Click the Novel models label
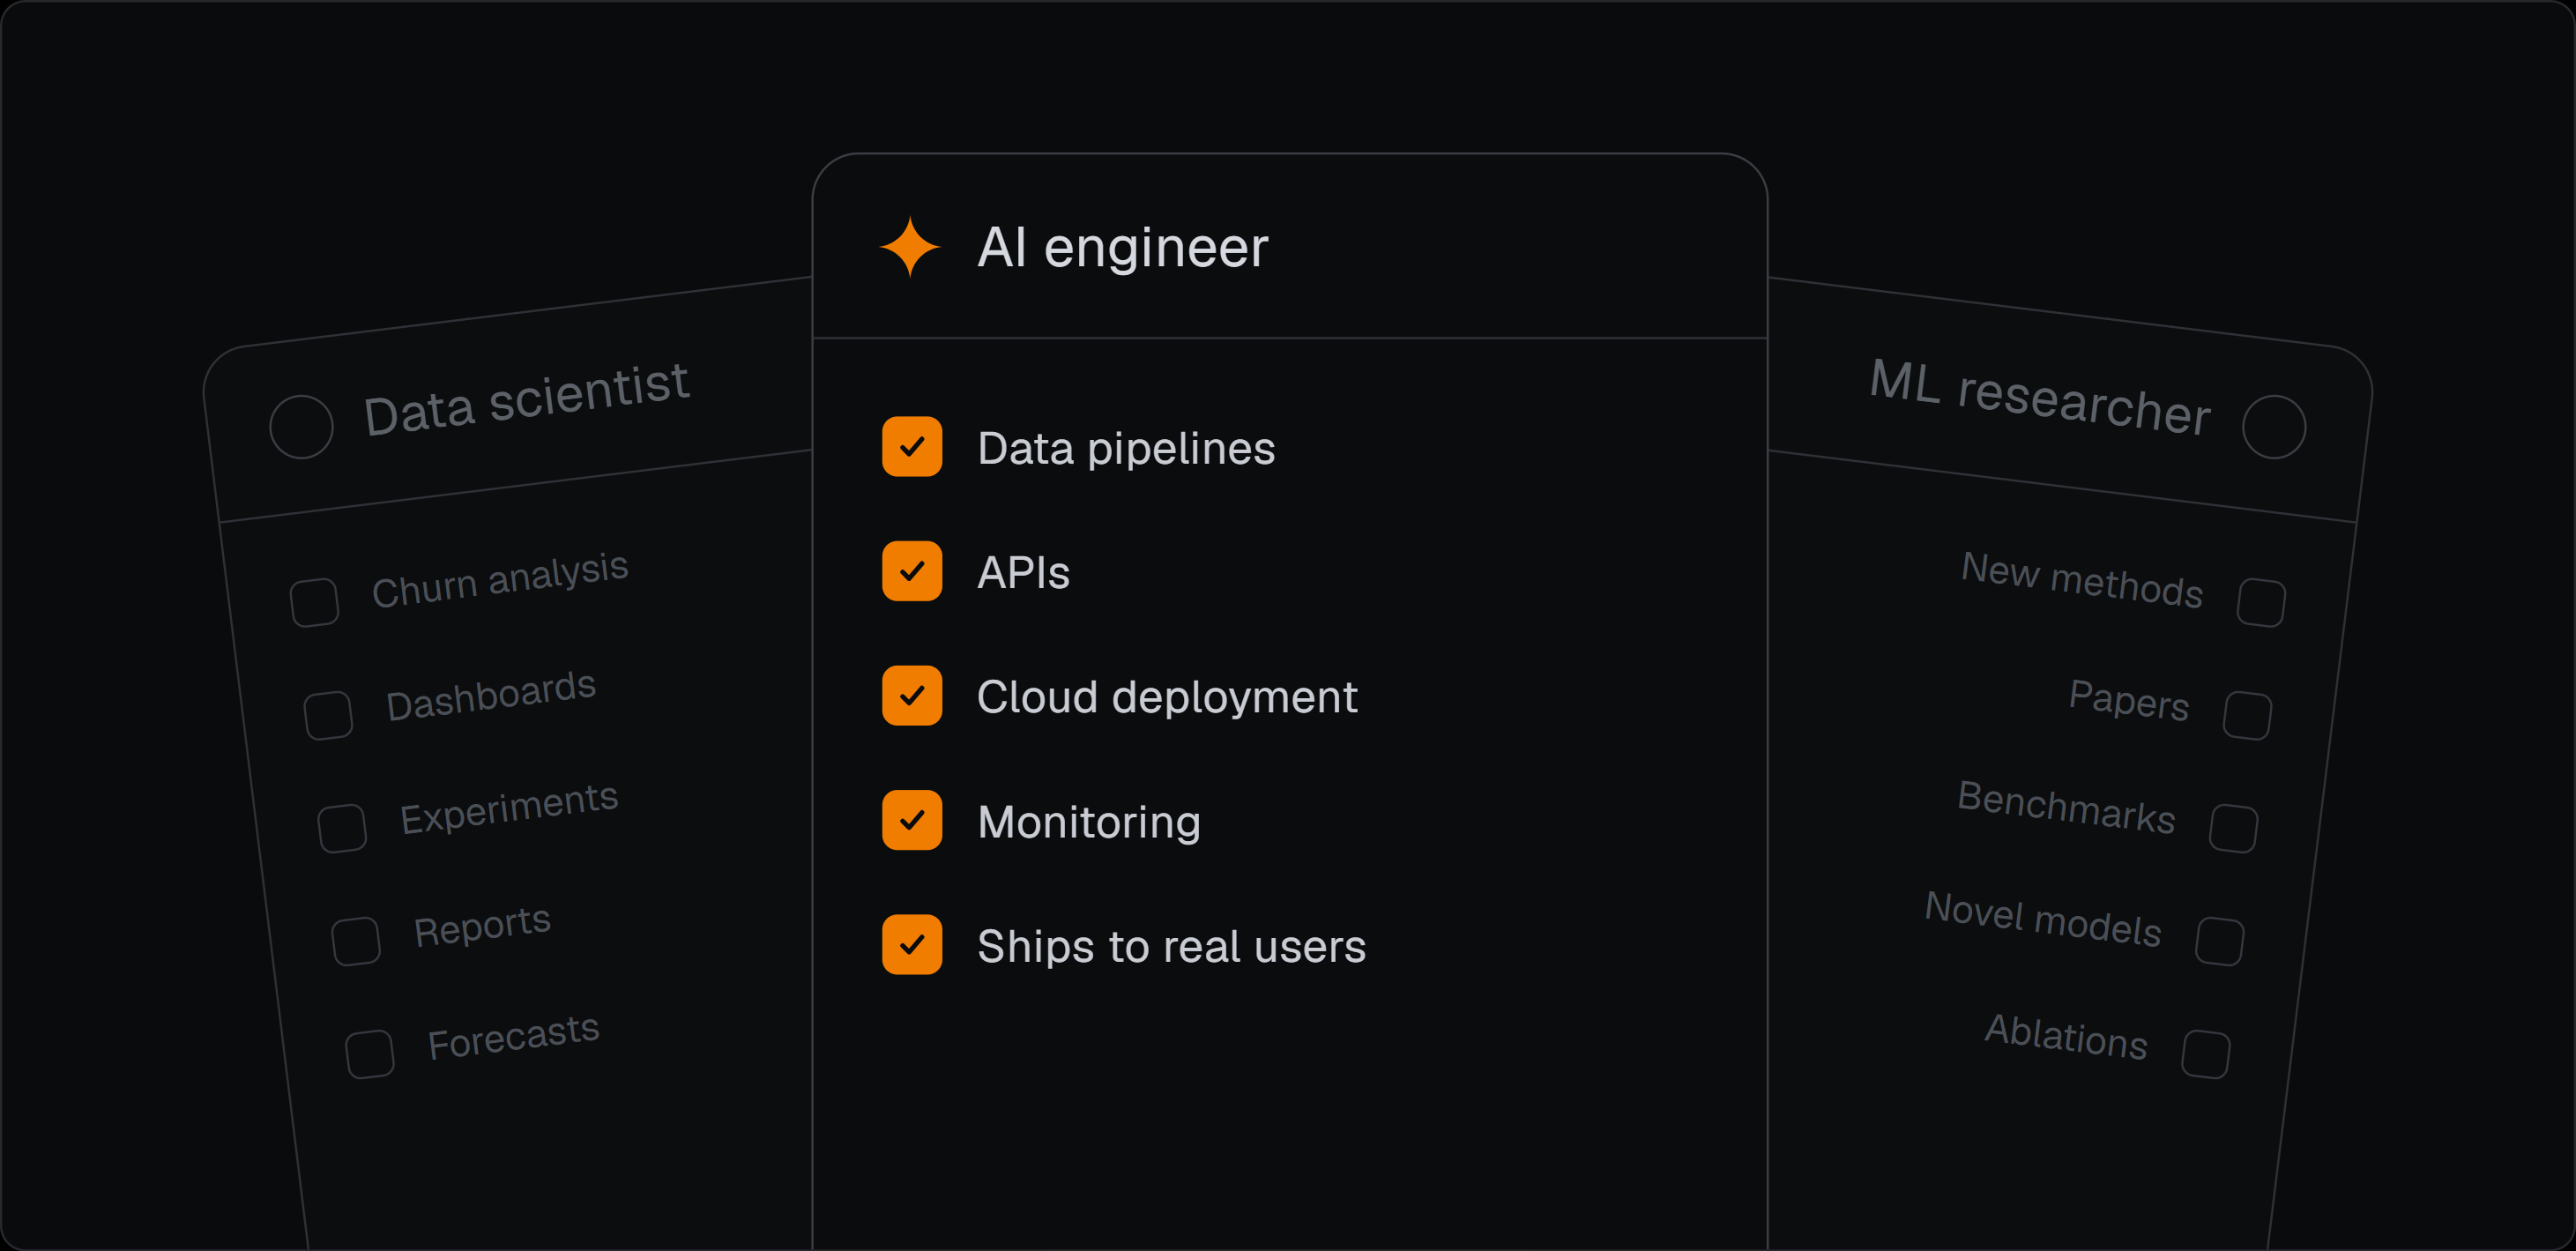Screen dimensions: 2576x1251 pyautogui.click(x=2043, y=919)
